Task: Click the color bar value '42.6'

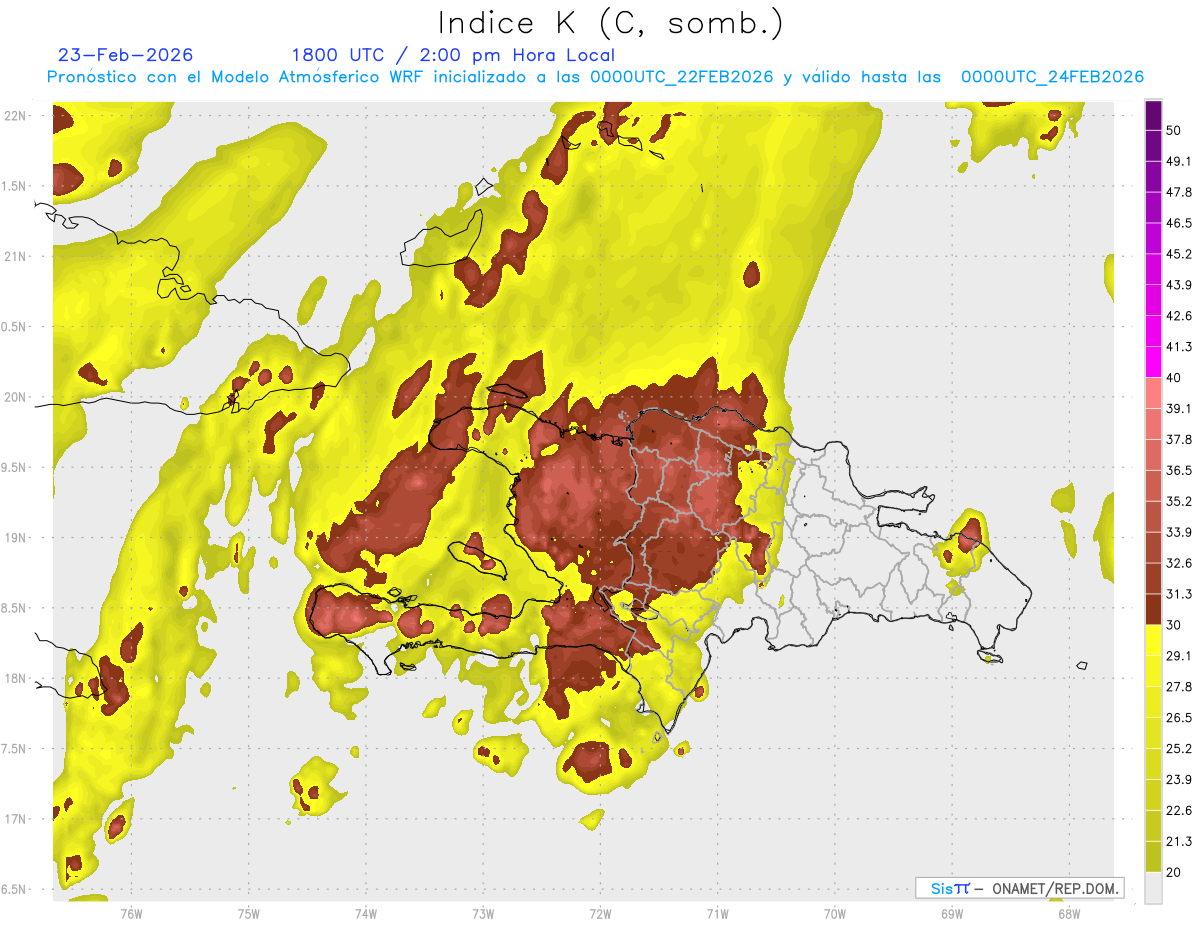Action: 1179,316
